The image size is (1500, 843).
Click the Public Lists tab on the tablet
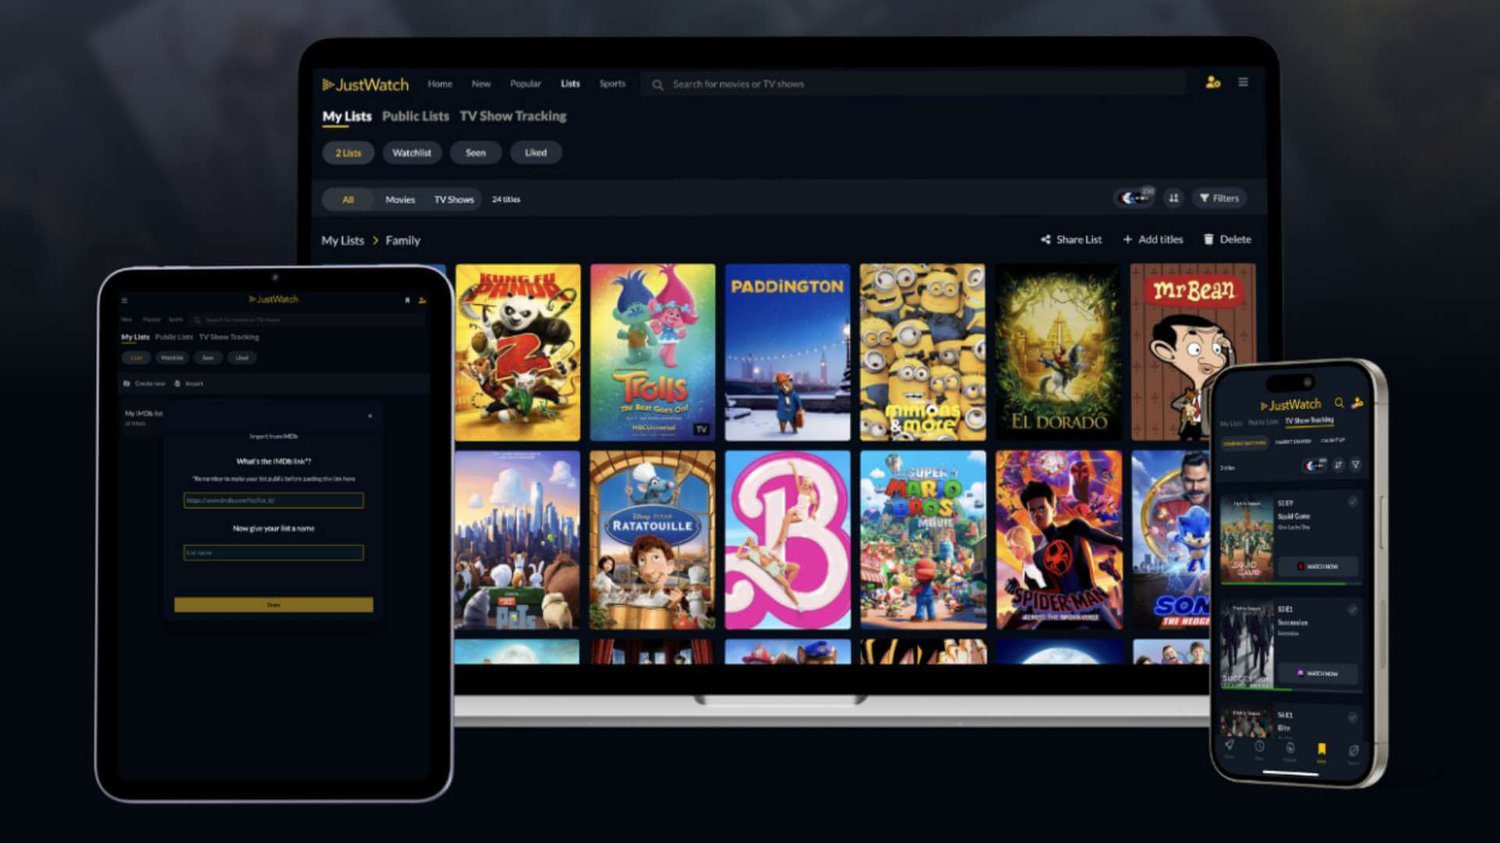[x=174, y=337]
